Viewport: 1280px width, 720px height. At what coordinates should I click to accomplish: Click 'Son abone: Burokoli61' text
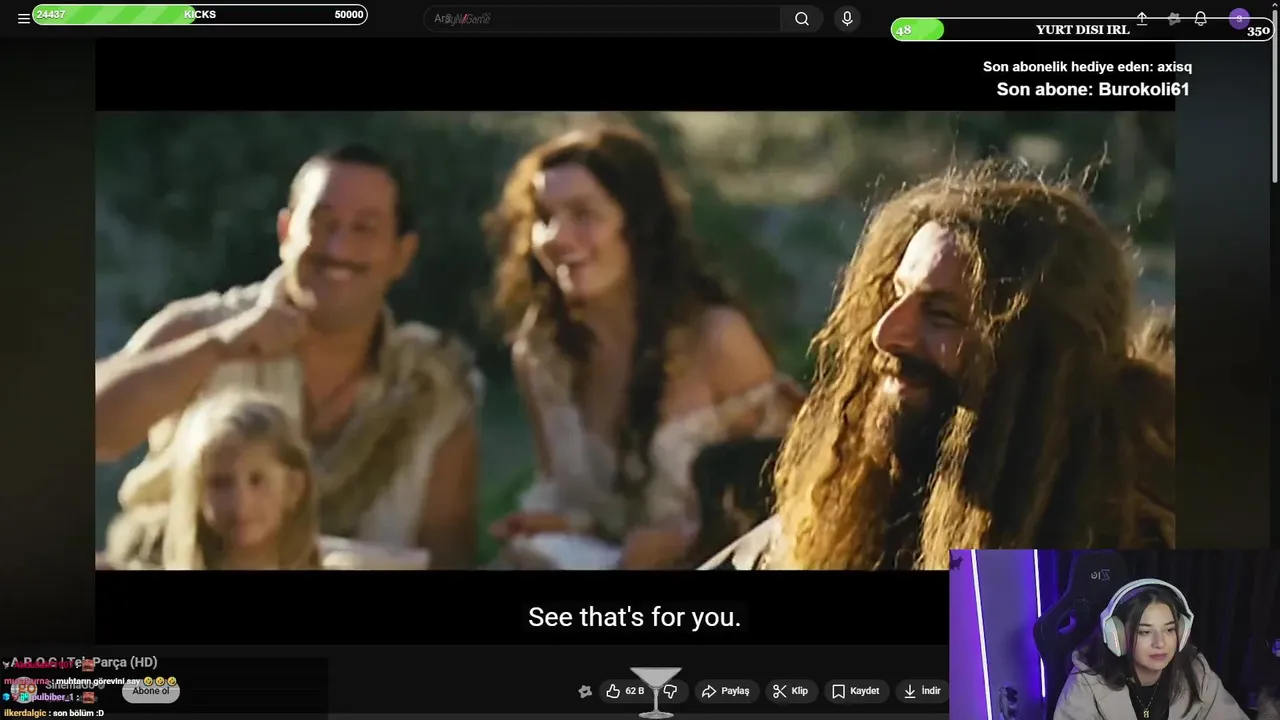click(x=1093, y=89)
